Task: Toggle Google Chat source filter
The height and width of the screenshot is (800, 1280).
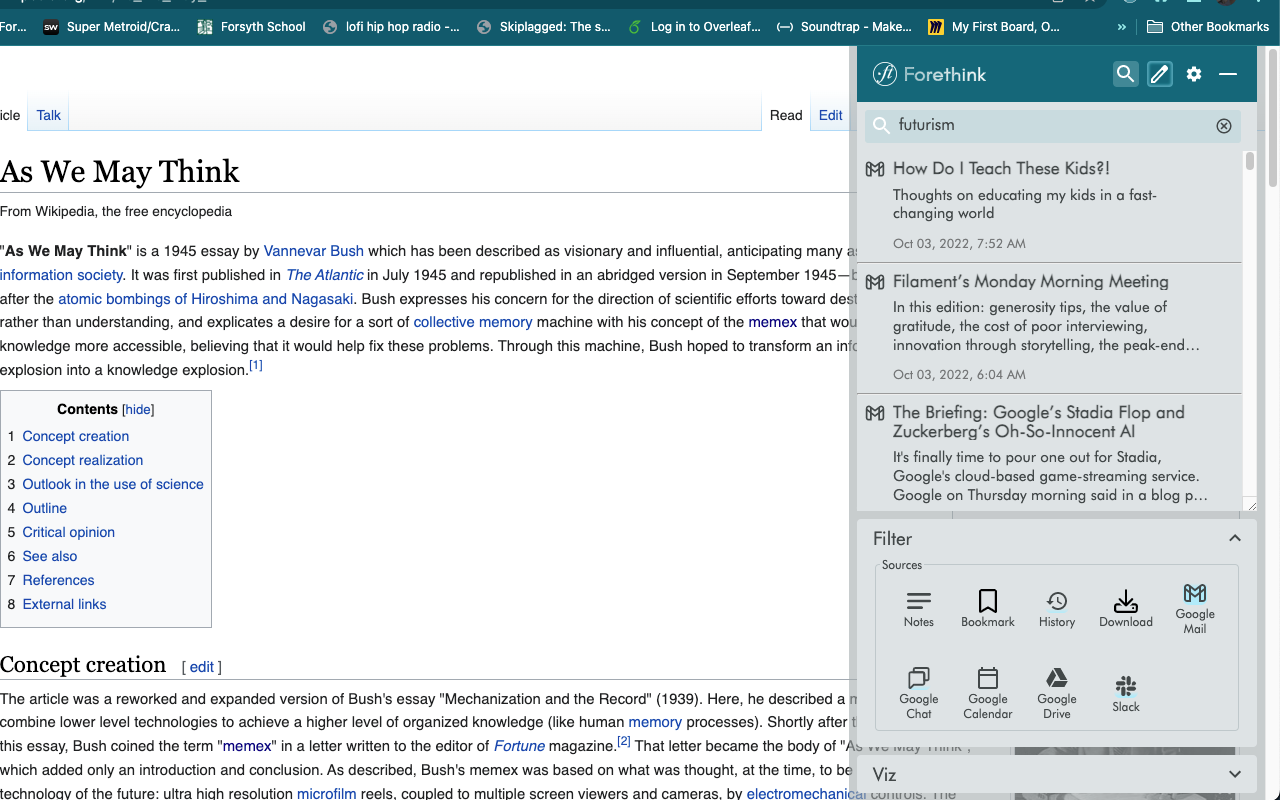Action: click(x=918, y=693)
